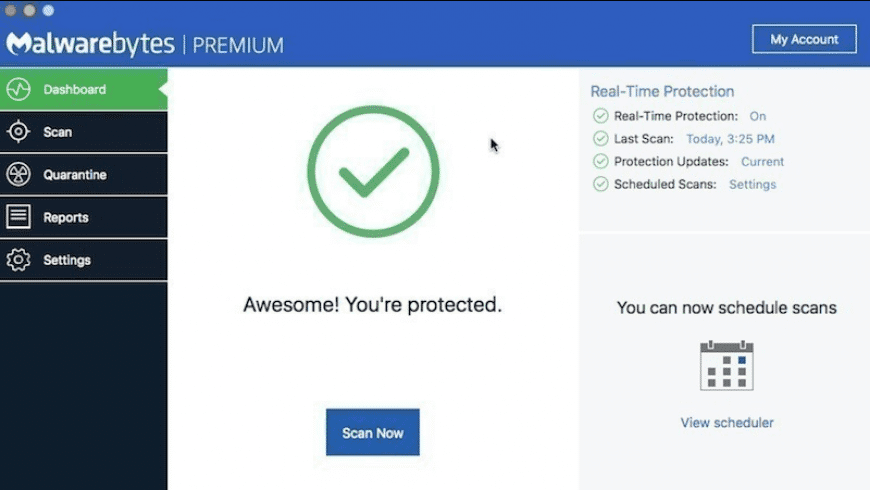Click the Settings gear icon
The width and height of the screenshot is (870, 490).
click(x=18, y=260)
